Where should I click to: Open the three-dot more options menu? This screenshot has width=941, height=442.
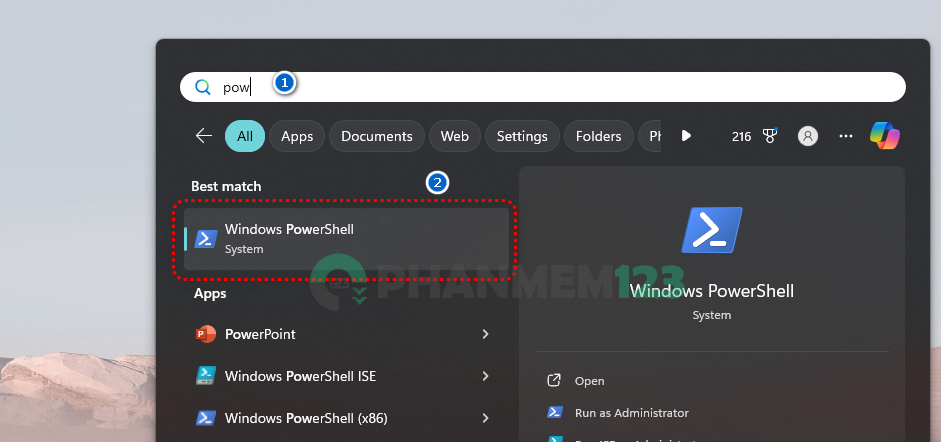tap(846, 136)
